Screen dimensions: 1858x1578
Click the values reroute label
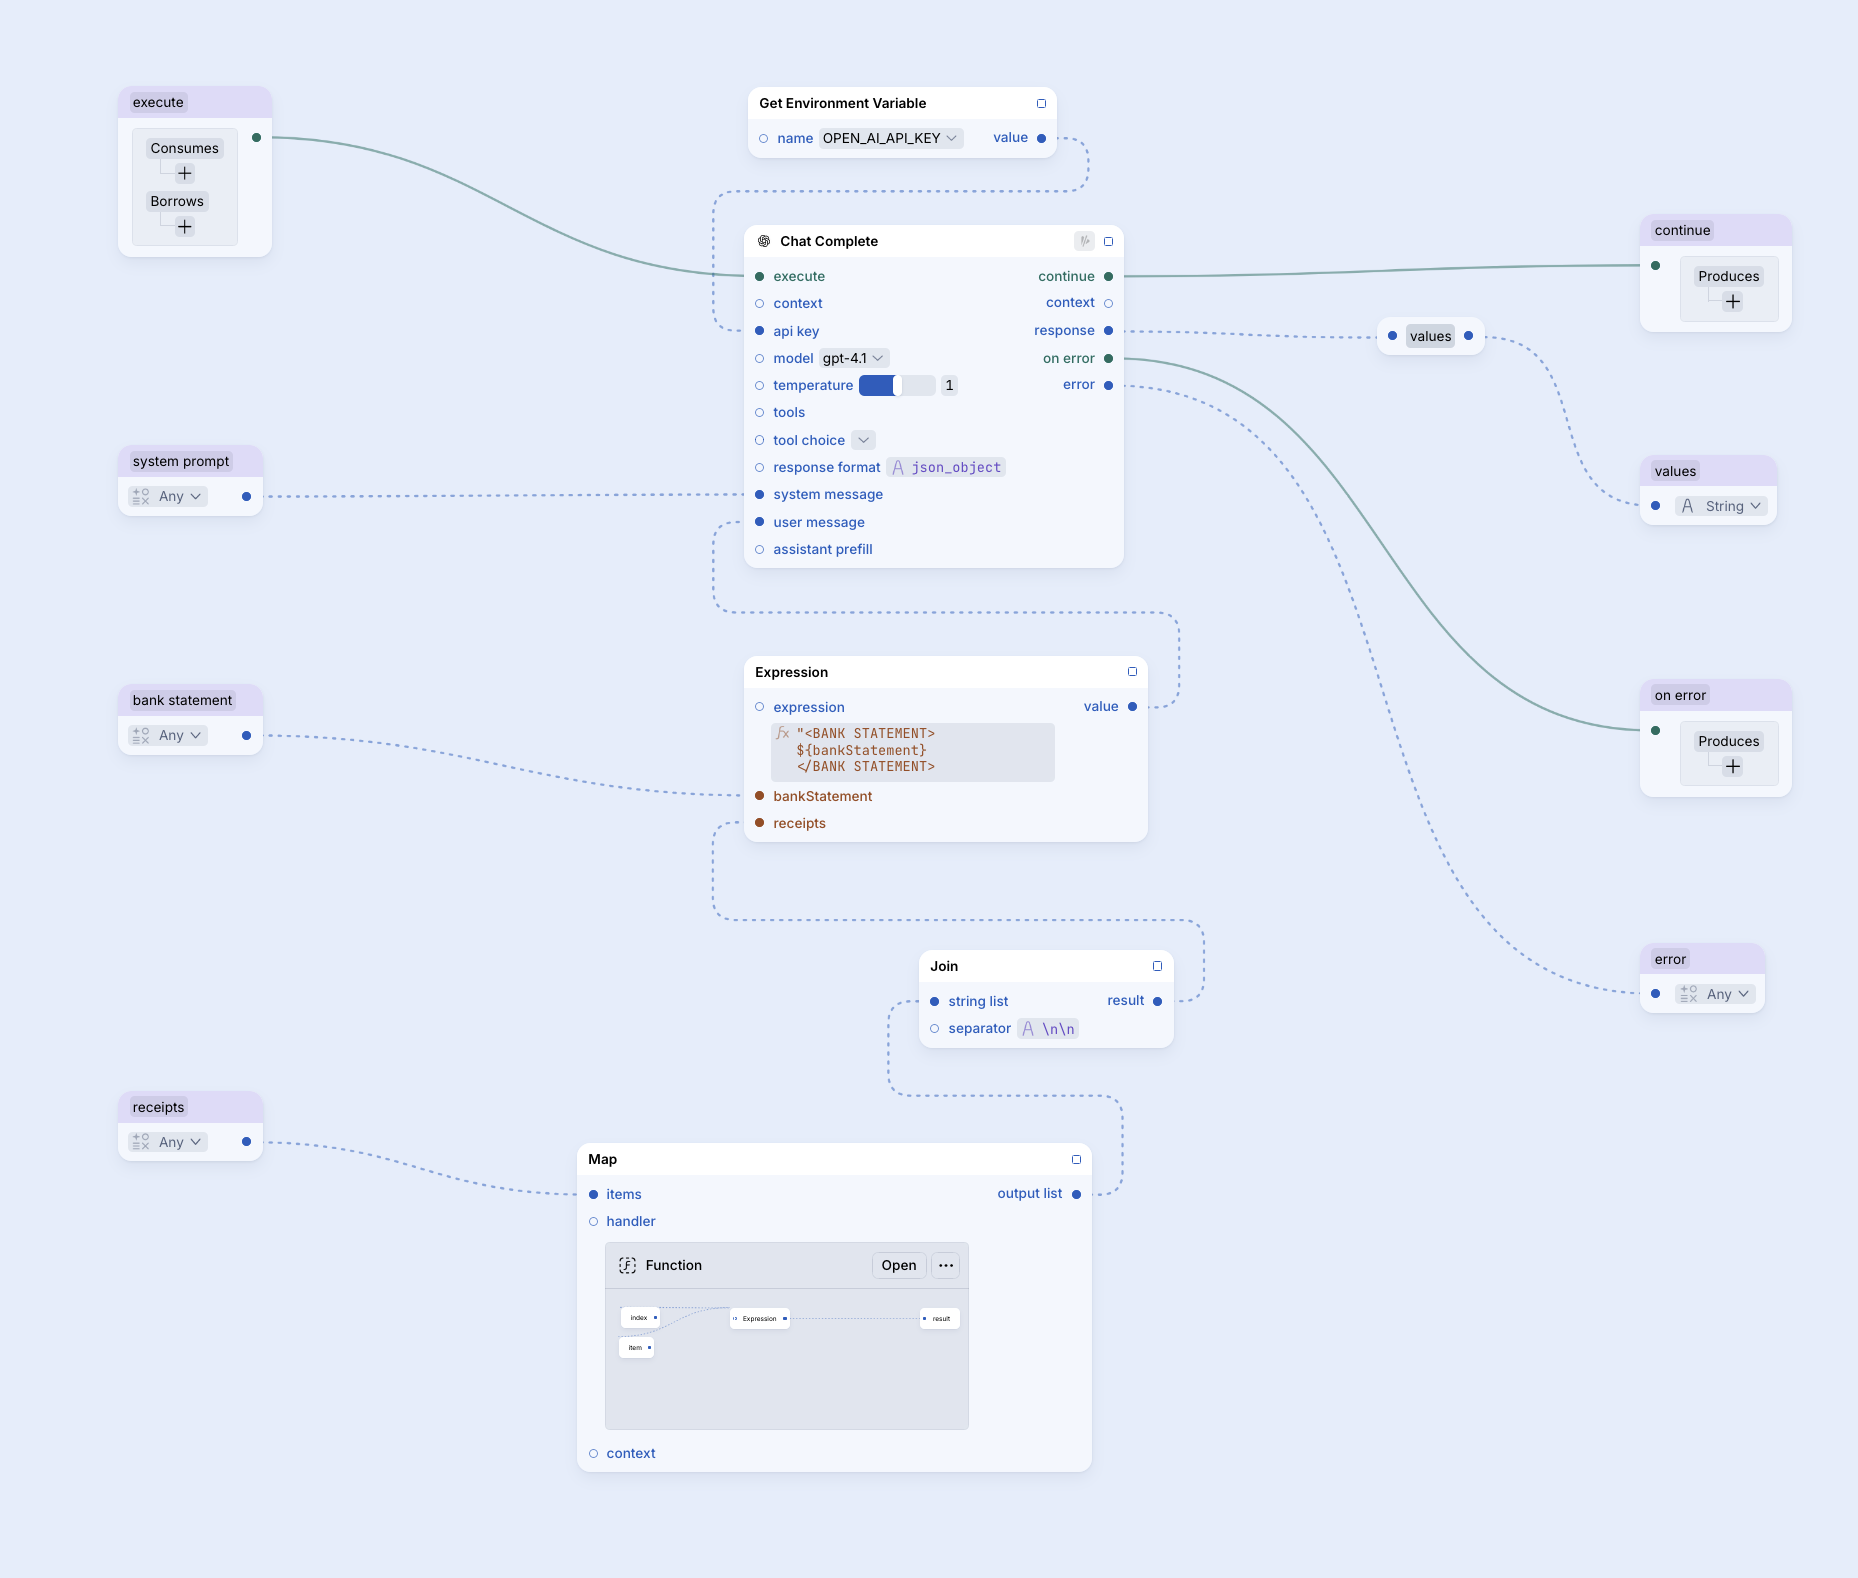(1430, 336)
